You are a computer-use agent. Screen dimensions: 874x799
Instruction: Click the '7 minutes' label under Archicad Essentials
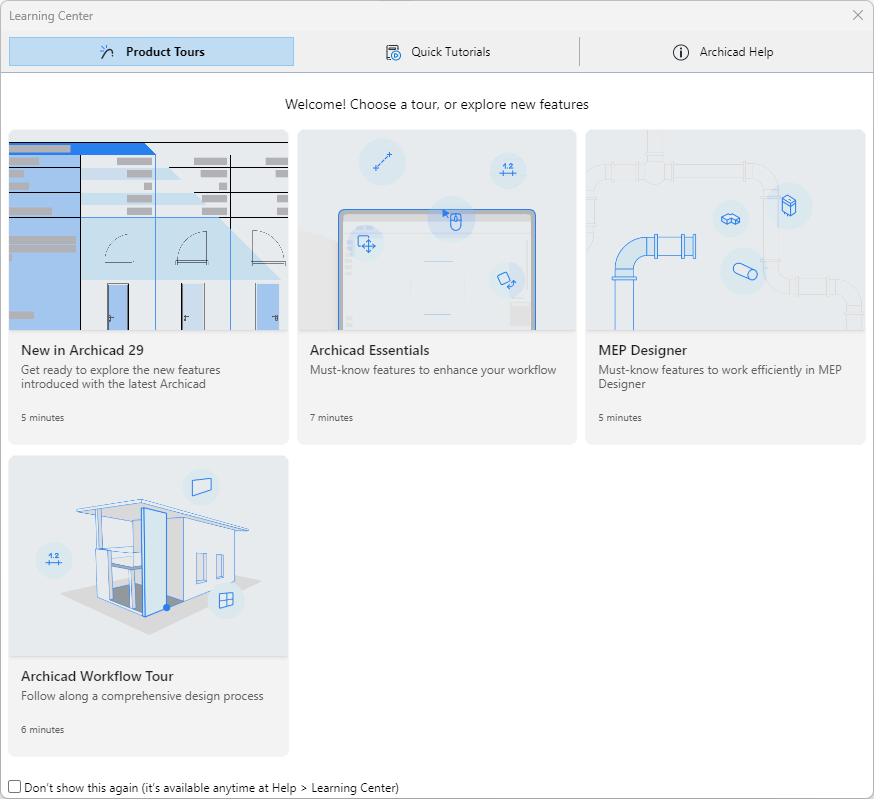click(331, 418)
